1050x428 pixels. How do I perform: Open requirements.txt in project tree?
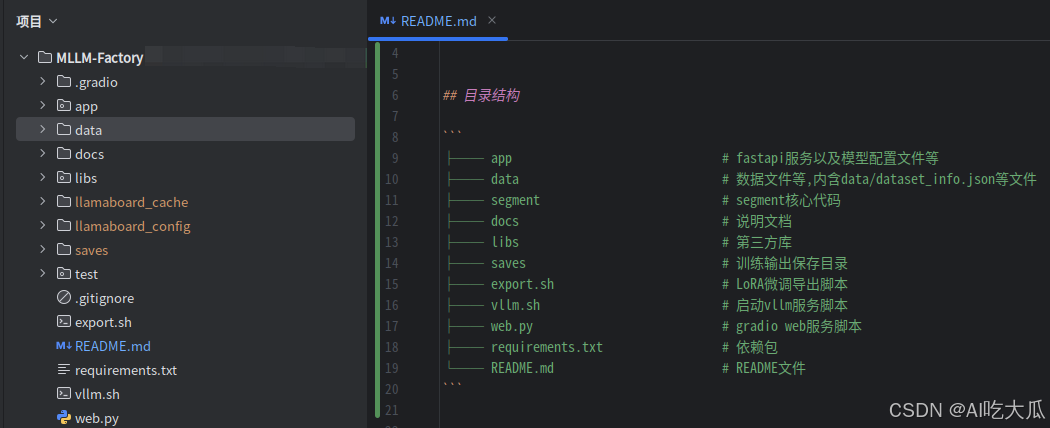click(x=126, y=370)
